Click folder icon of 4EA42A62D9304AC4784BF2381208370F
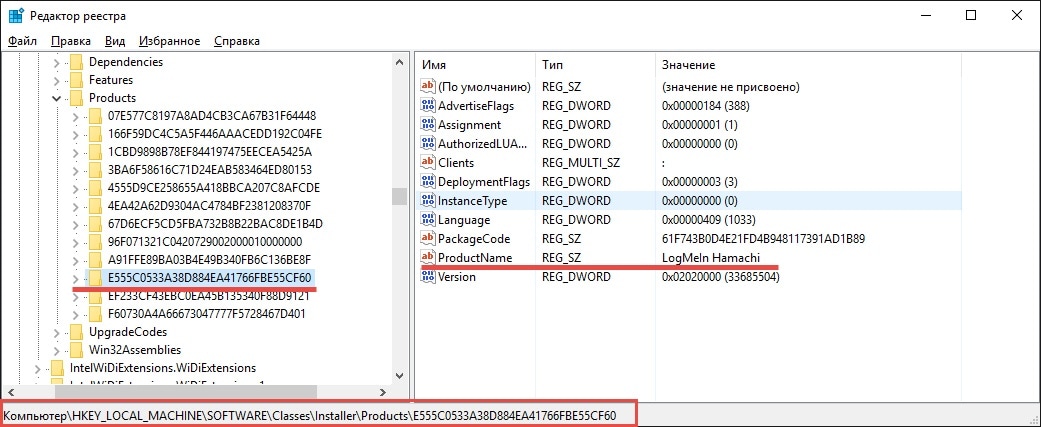 [x=95, y=206]
